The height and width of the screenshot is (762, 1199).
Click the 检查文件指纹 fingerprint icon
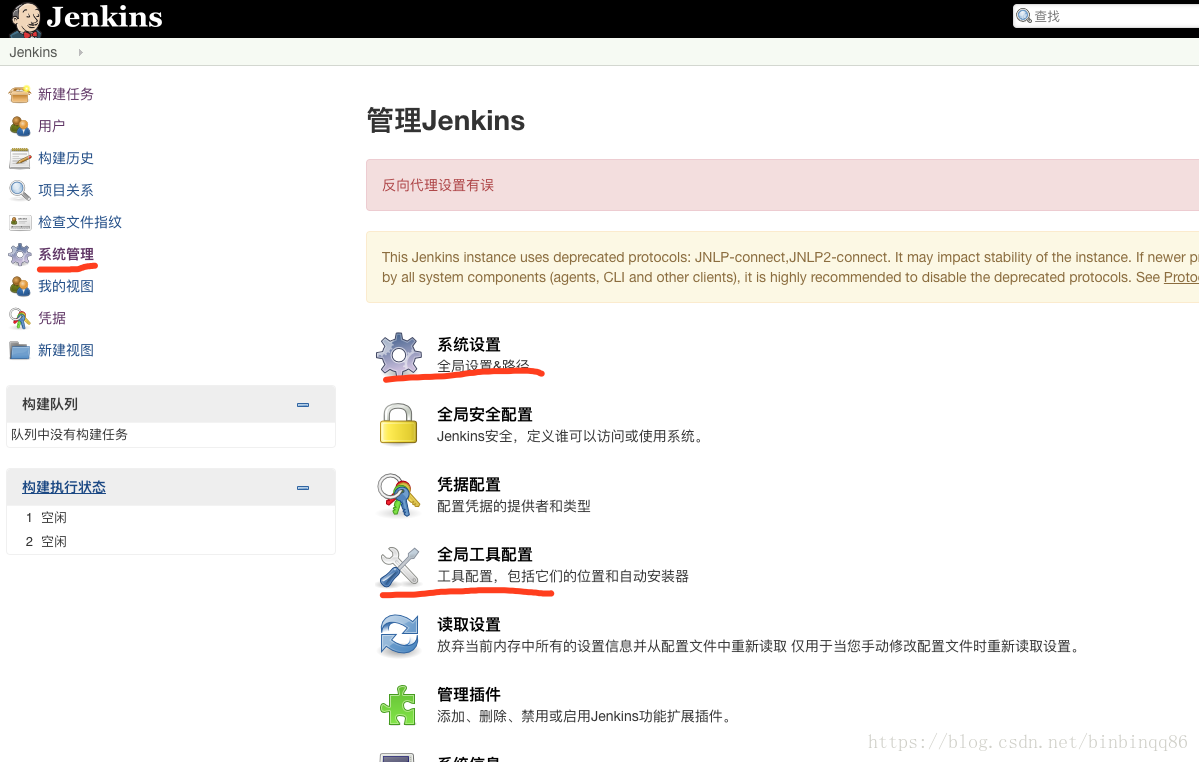pyautogui.click(x=22, y=222)
